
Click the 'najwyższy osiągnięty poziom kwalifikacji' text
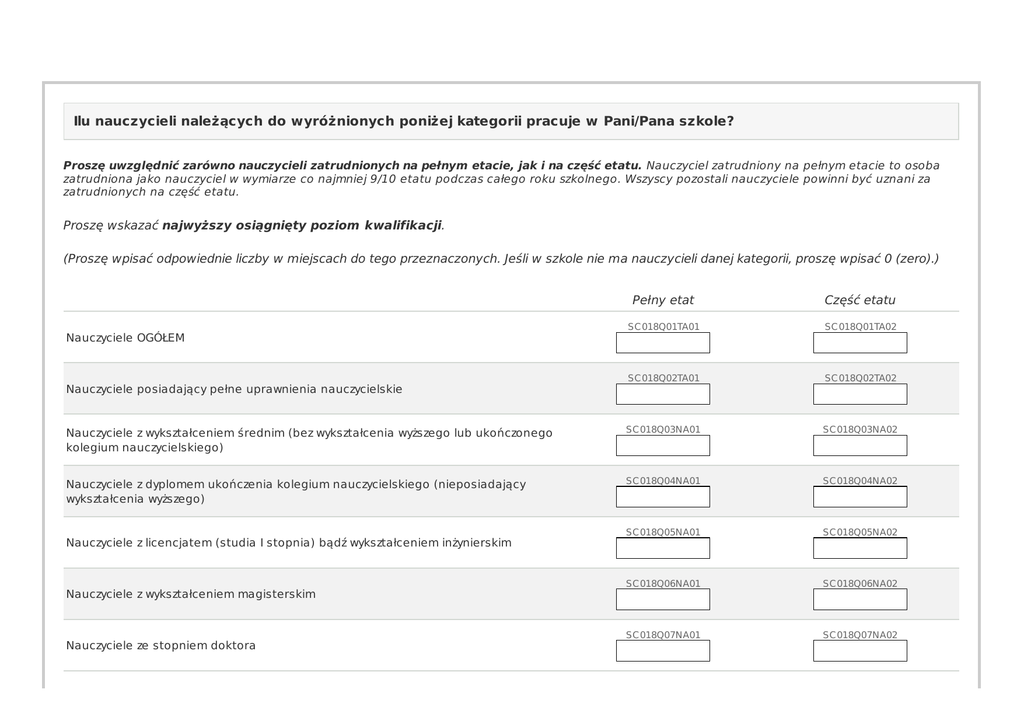coord(301,225)
